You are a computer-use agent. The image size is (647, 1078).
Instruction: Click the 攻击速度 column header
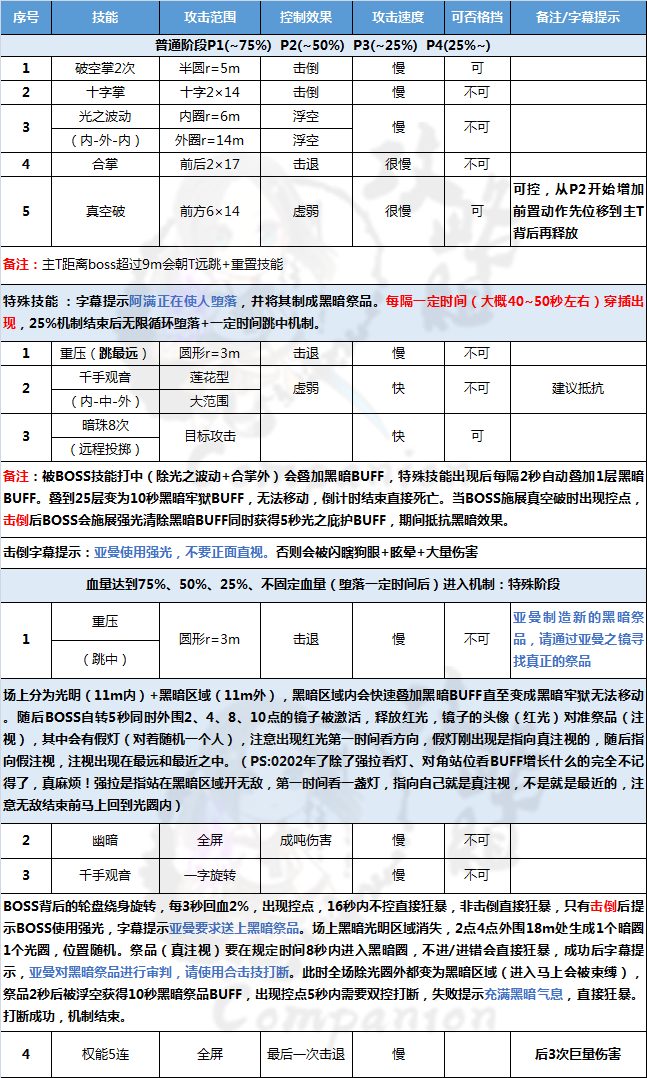(x=398, y=17)
